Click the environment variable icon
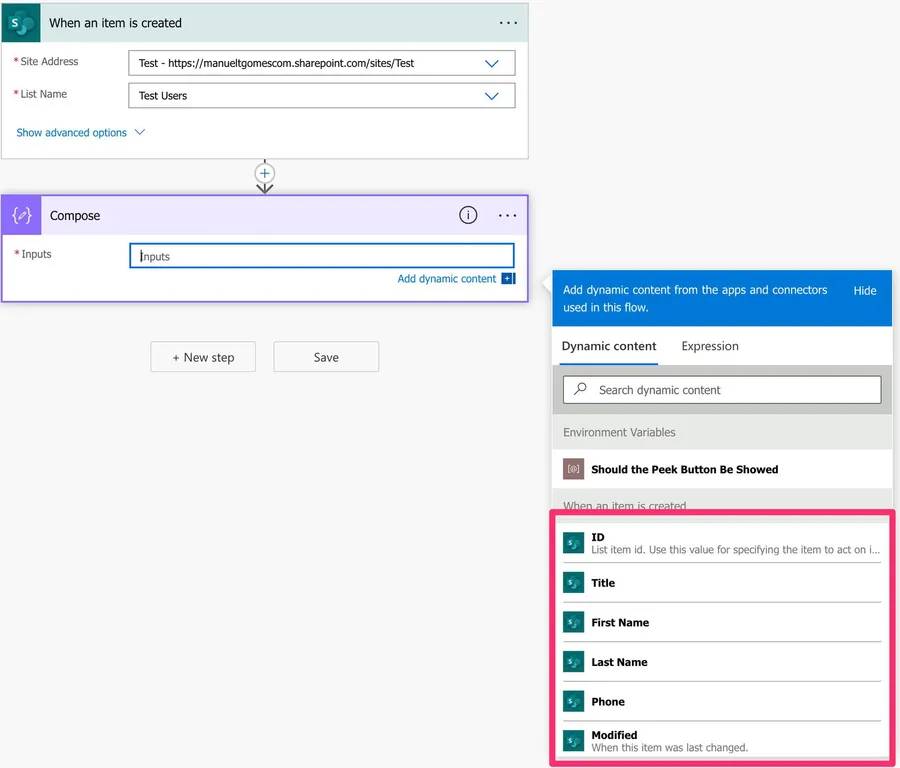This screenshot has width=900, height=768. click(573, 469)
